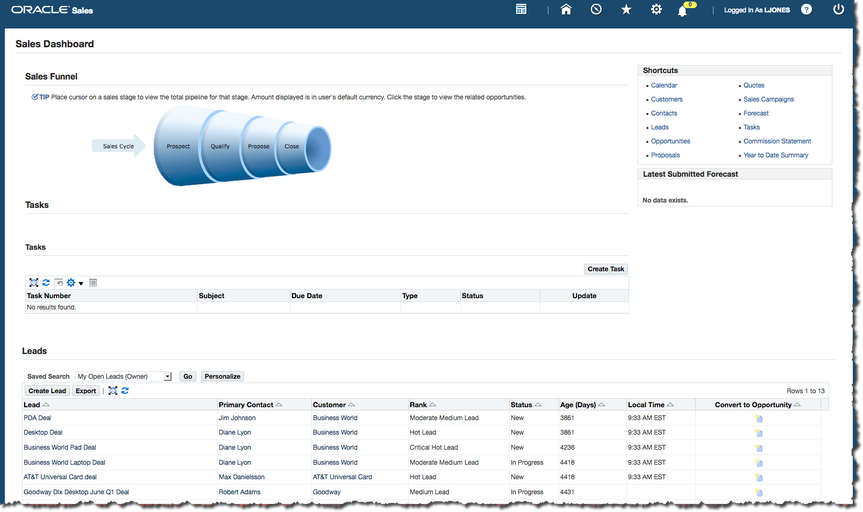Click the Export button

tap(86, 391)
